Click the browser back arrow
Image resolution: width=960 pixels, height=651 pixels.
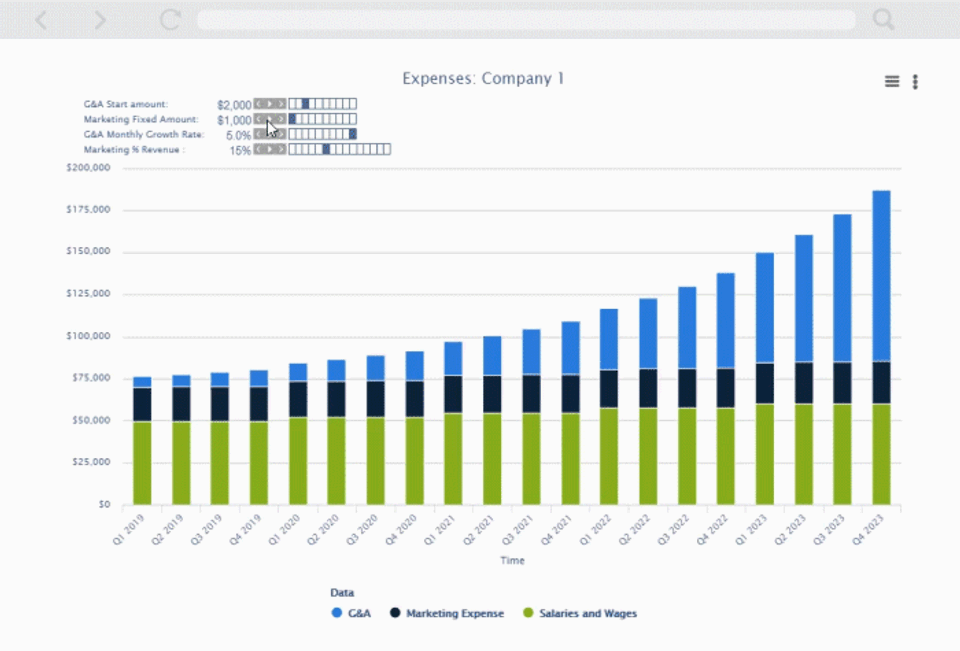(41, 19)
